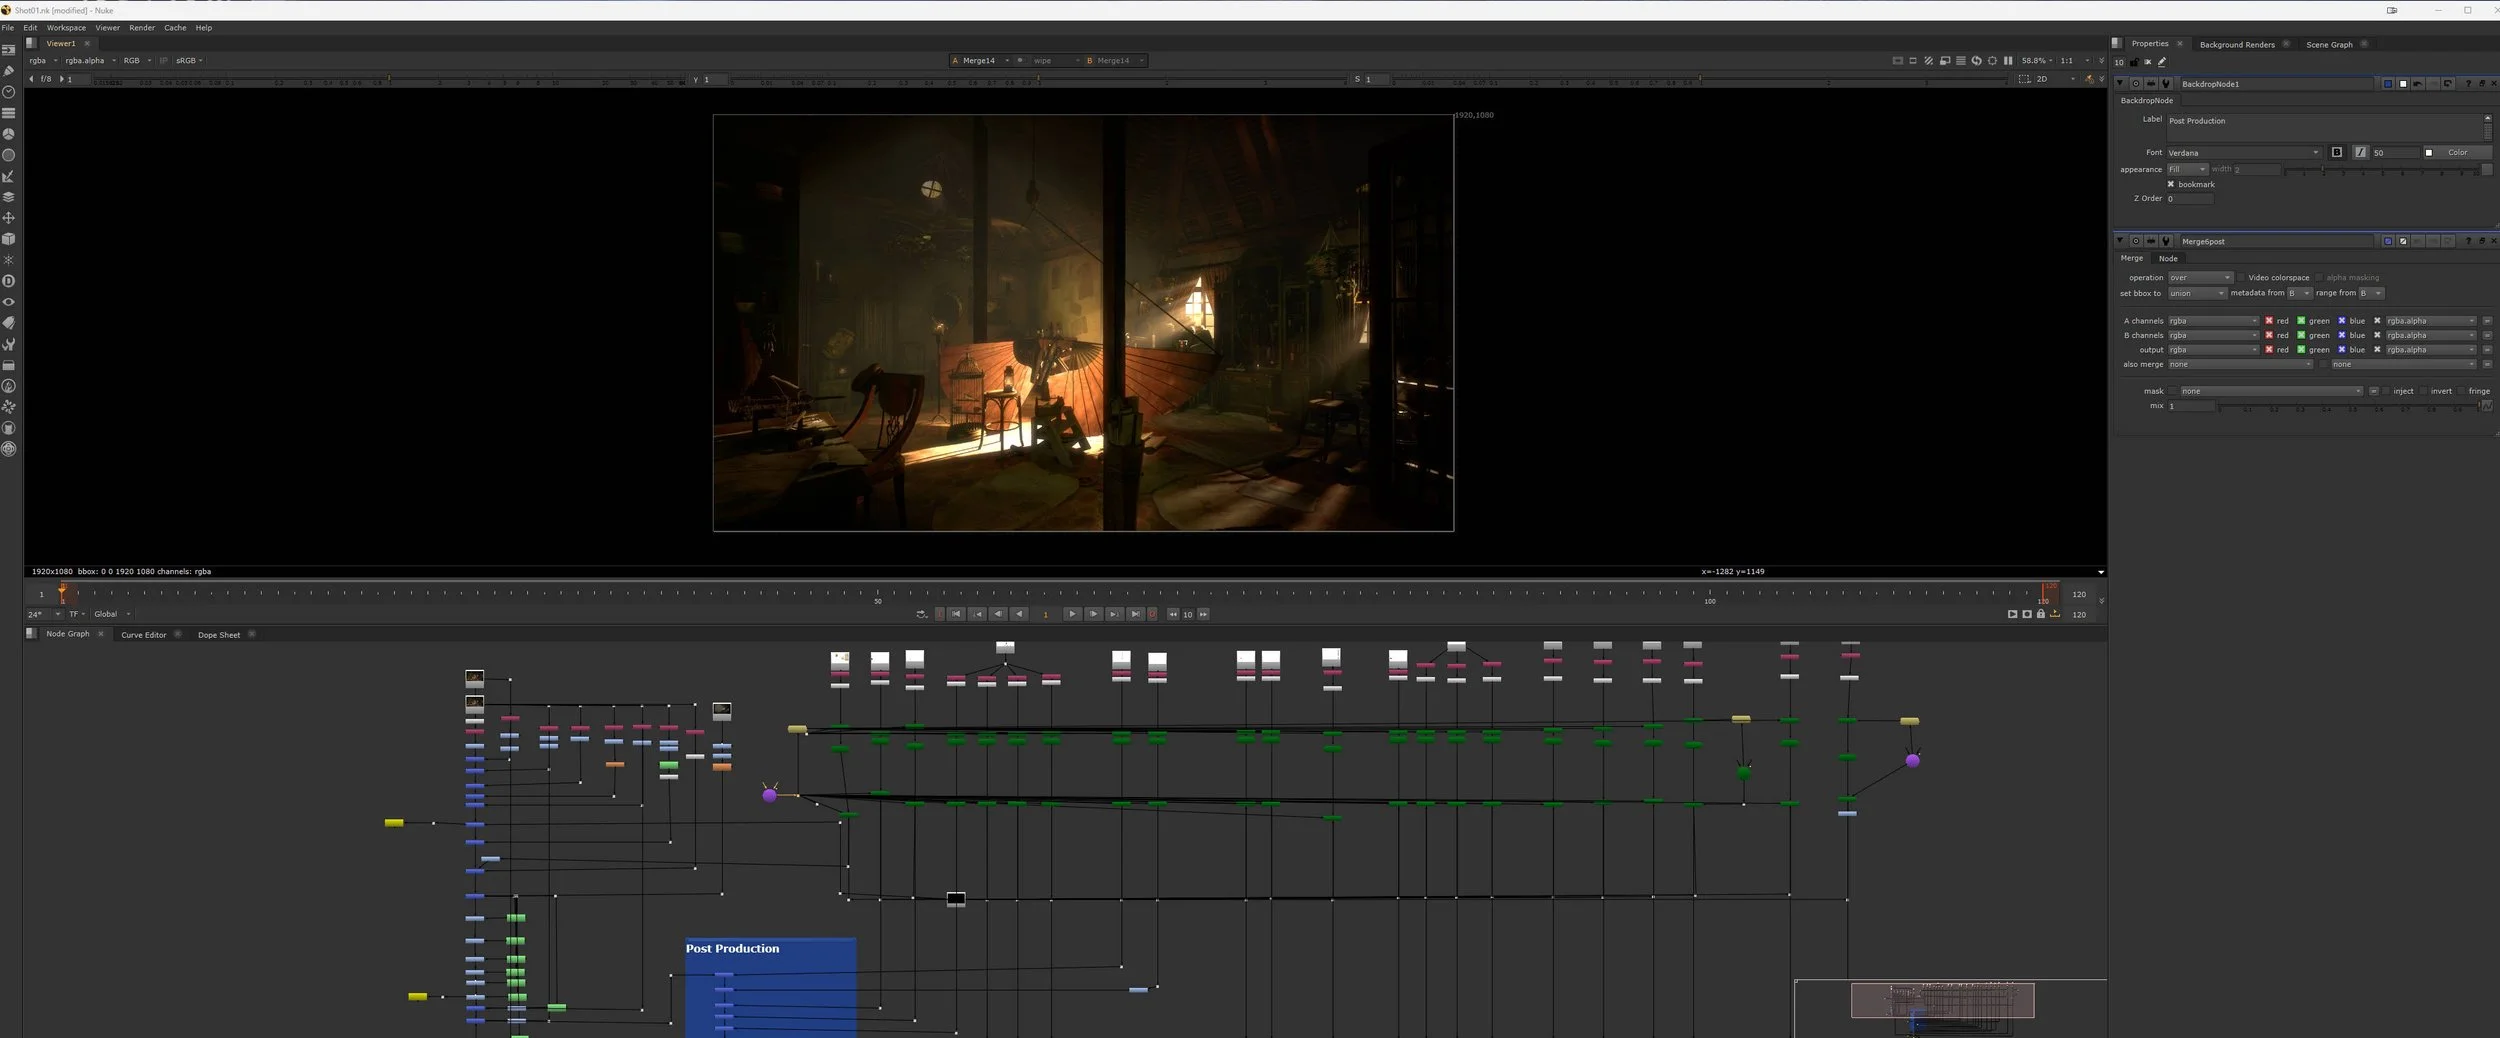The image size is (2500, 1038).
Task: Open the viewer zoom dropdown showing 58.8%
Action: coord(2037,61)
